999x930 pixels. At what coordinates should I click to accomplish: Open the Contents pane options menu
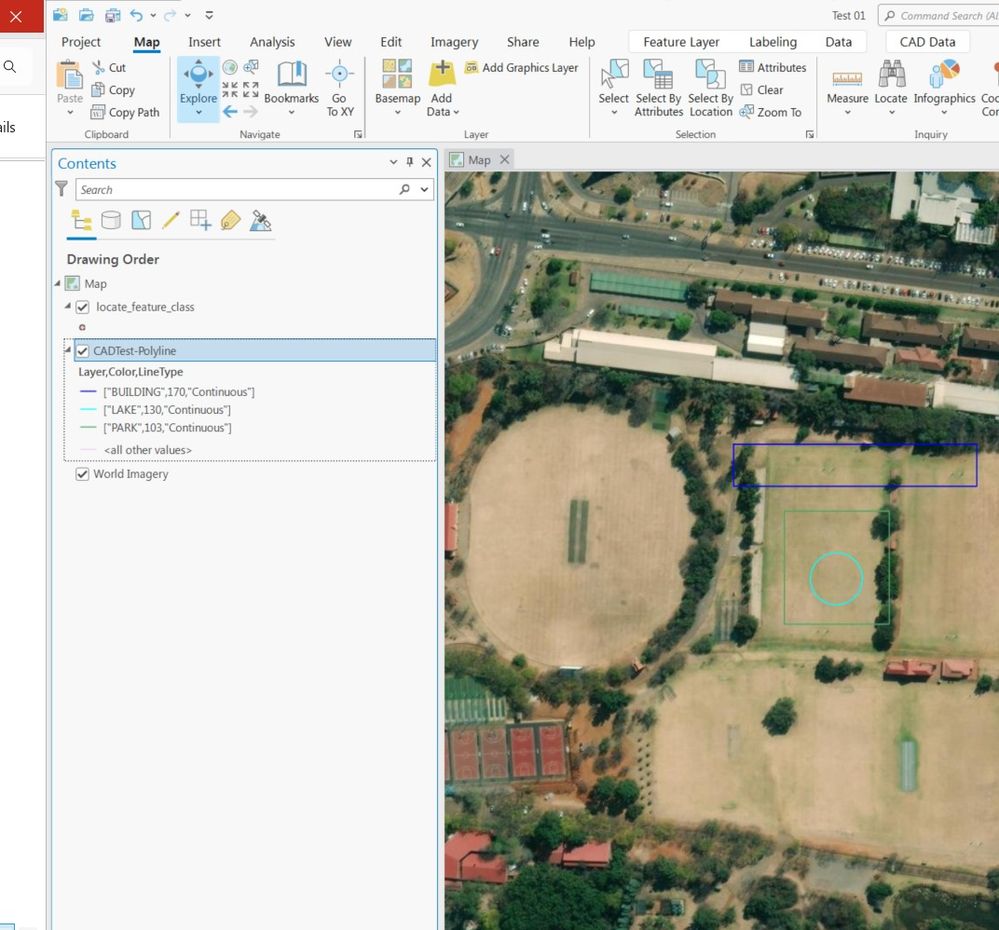coord(393,163)
